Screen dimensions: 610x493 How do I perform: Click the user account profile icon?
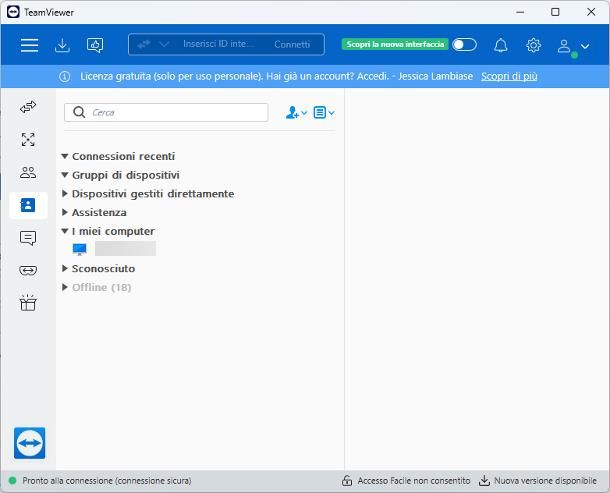564,46
